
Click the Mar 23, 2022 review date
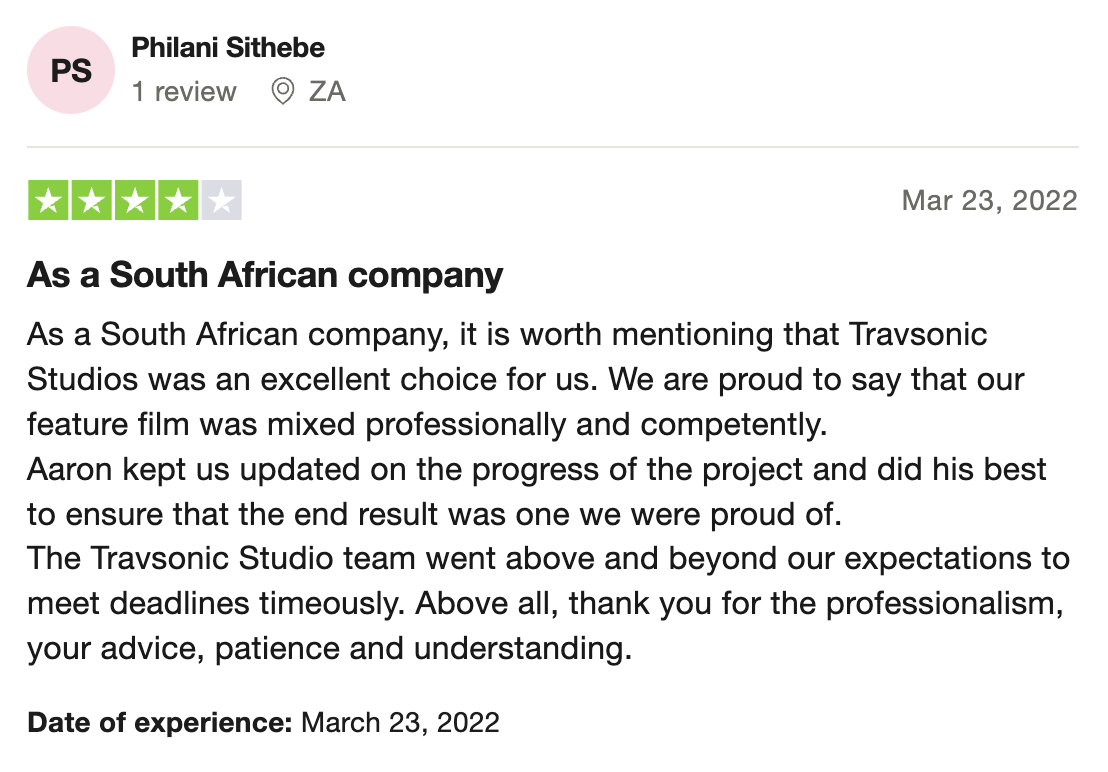coord(989,200)
